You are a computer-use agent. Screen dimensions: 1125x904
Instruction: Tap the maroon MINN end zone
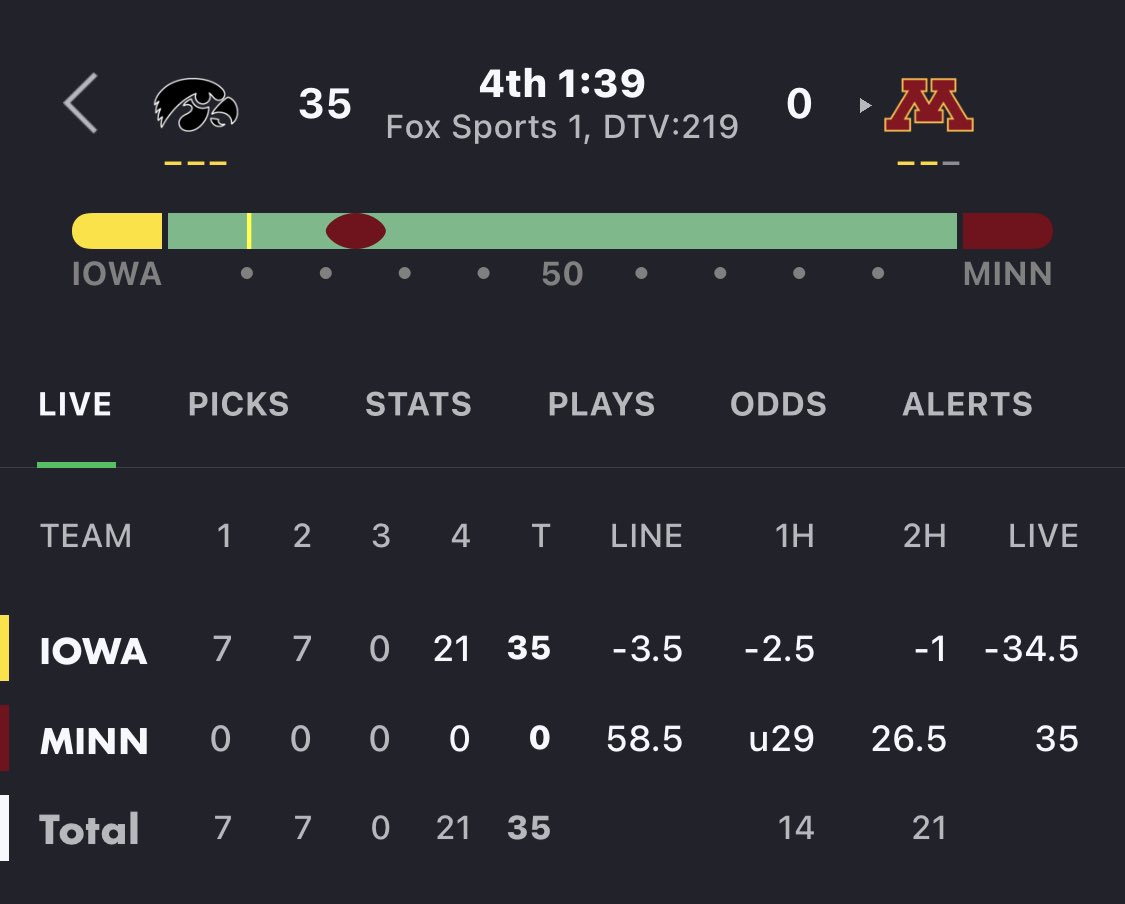pos(1008,231)
